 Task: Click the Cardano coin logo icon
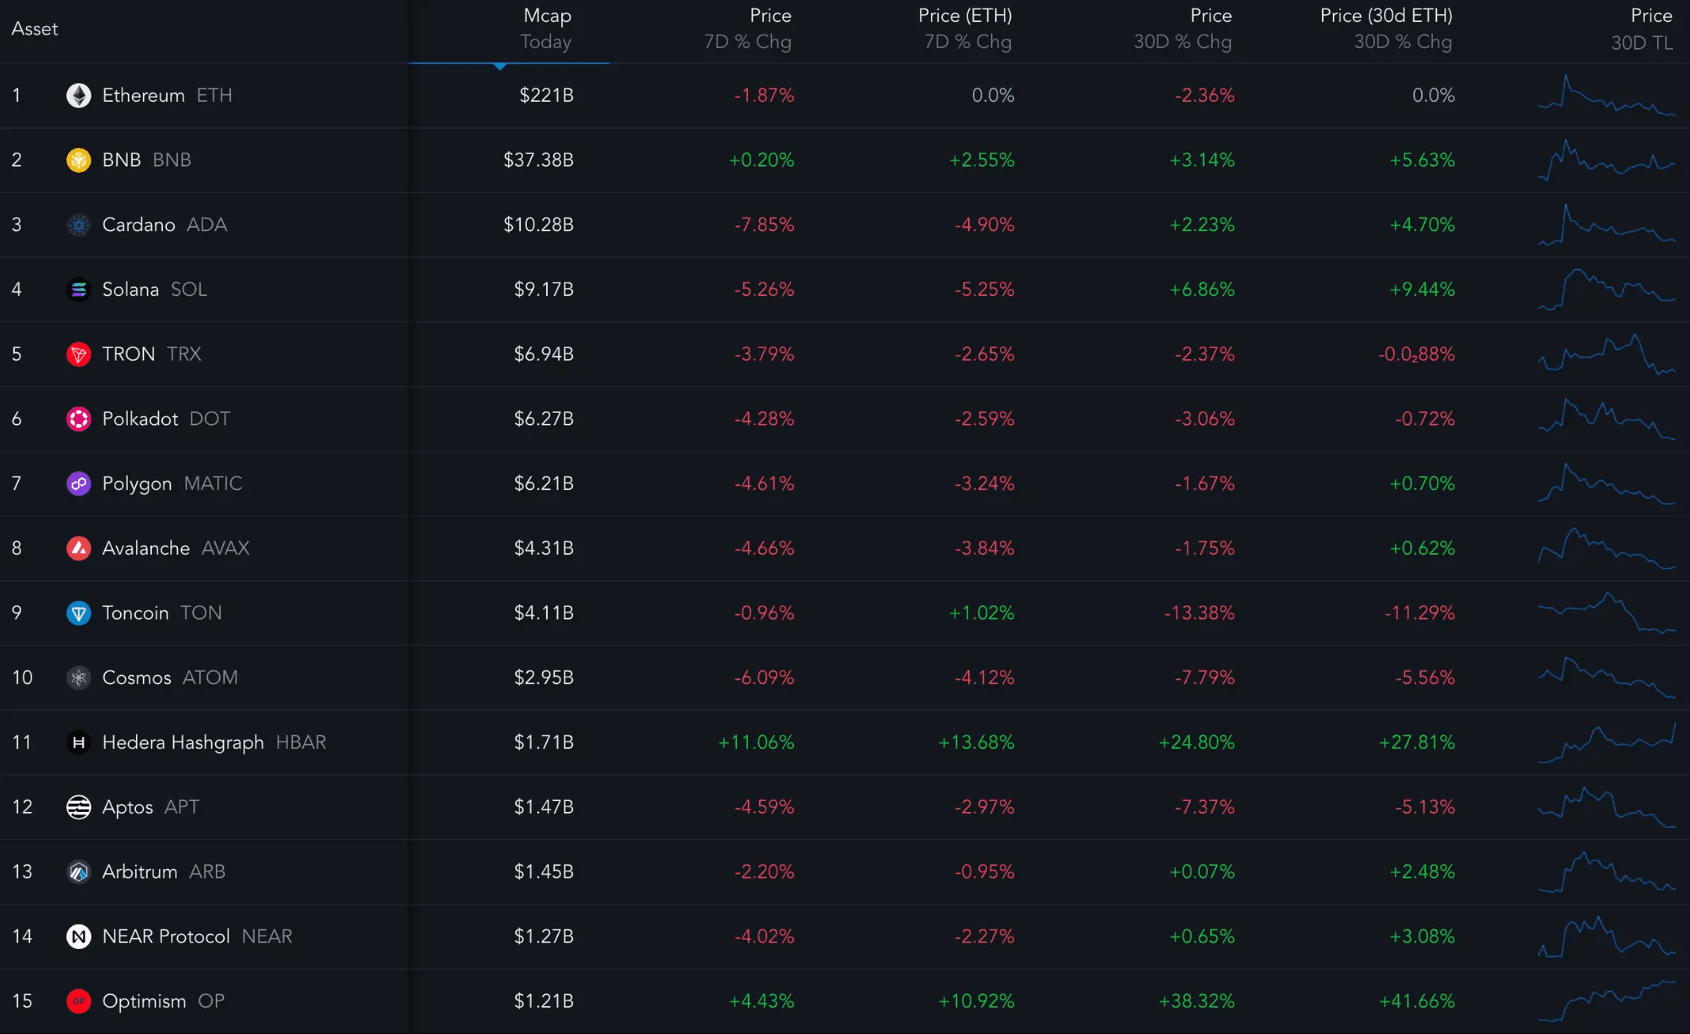click(78, 225)
